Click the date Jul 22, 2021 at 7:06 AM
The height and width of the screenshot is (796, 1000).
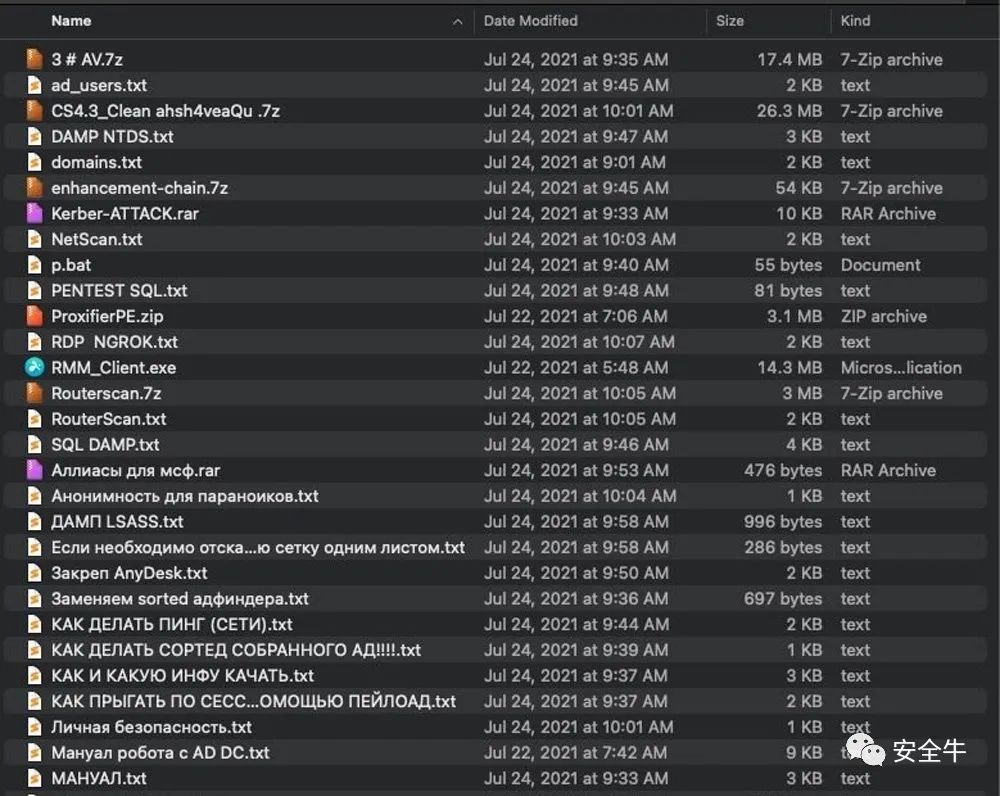(576, 316)
